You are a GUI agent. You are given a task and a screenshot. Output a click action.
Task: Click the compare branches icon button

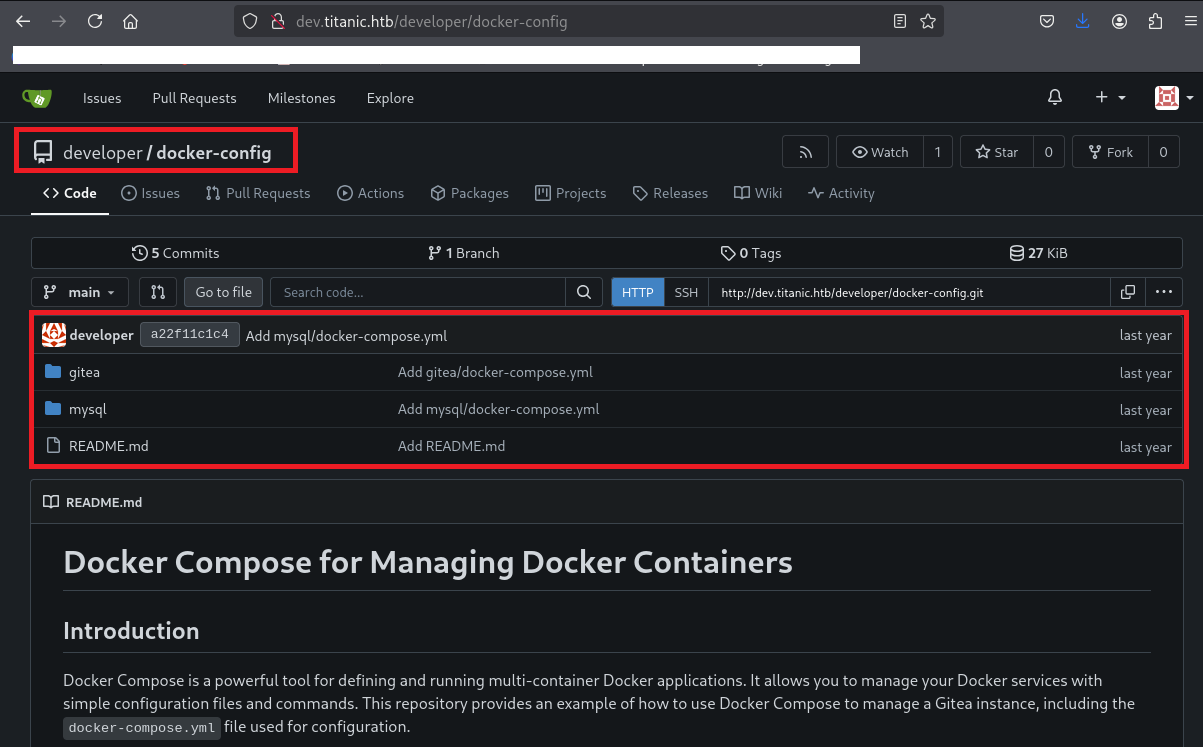click(157, 292)
